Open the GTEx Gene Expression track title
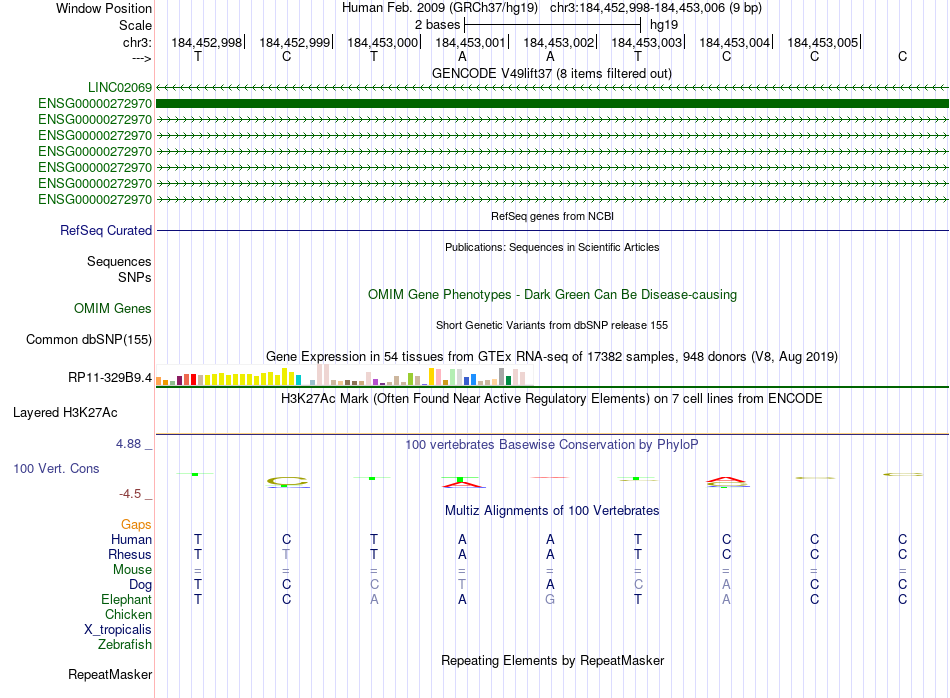950x698 pixels. click(551, 356)
